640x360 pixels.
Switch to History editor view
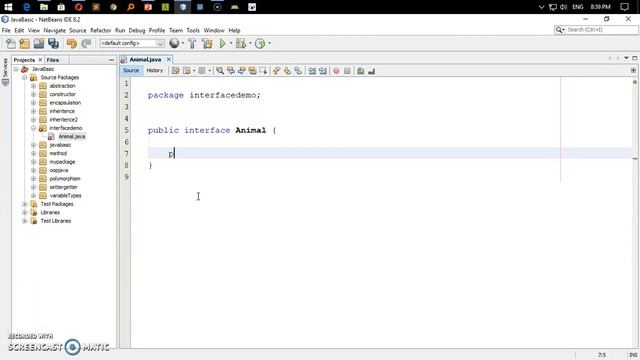click(155, 71)
